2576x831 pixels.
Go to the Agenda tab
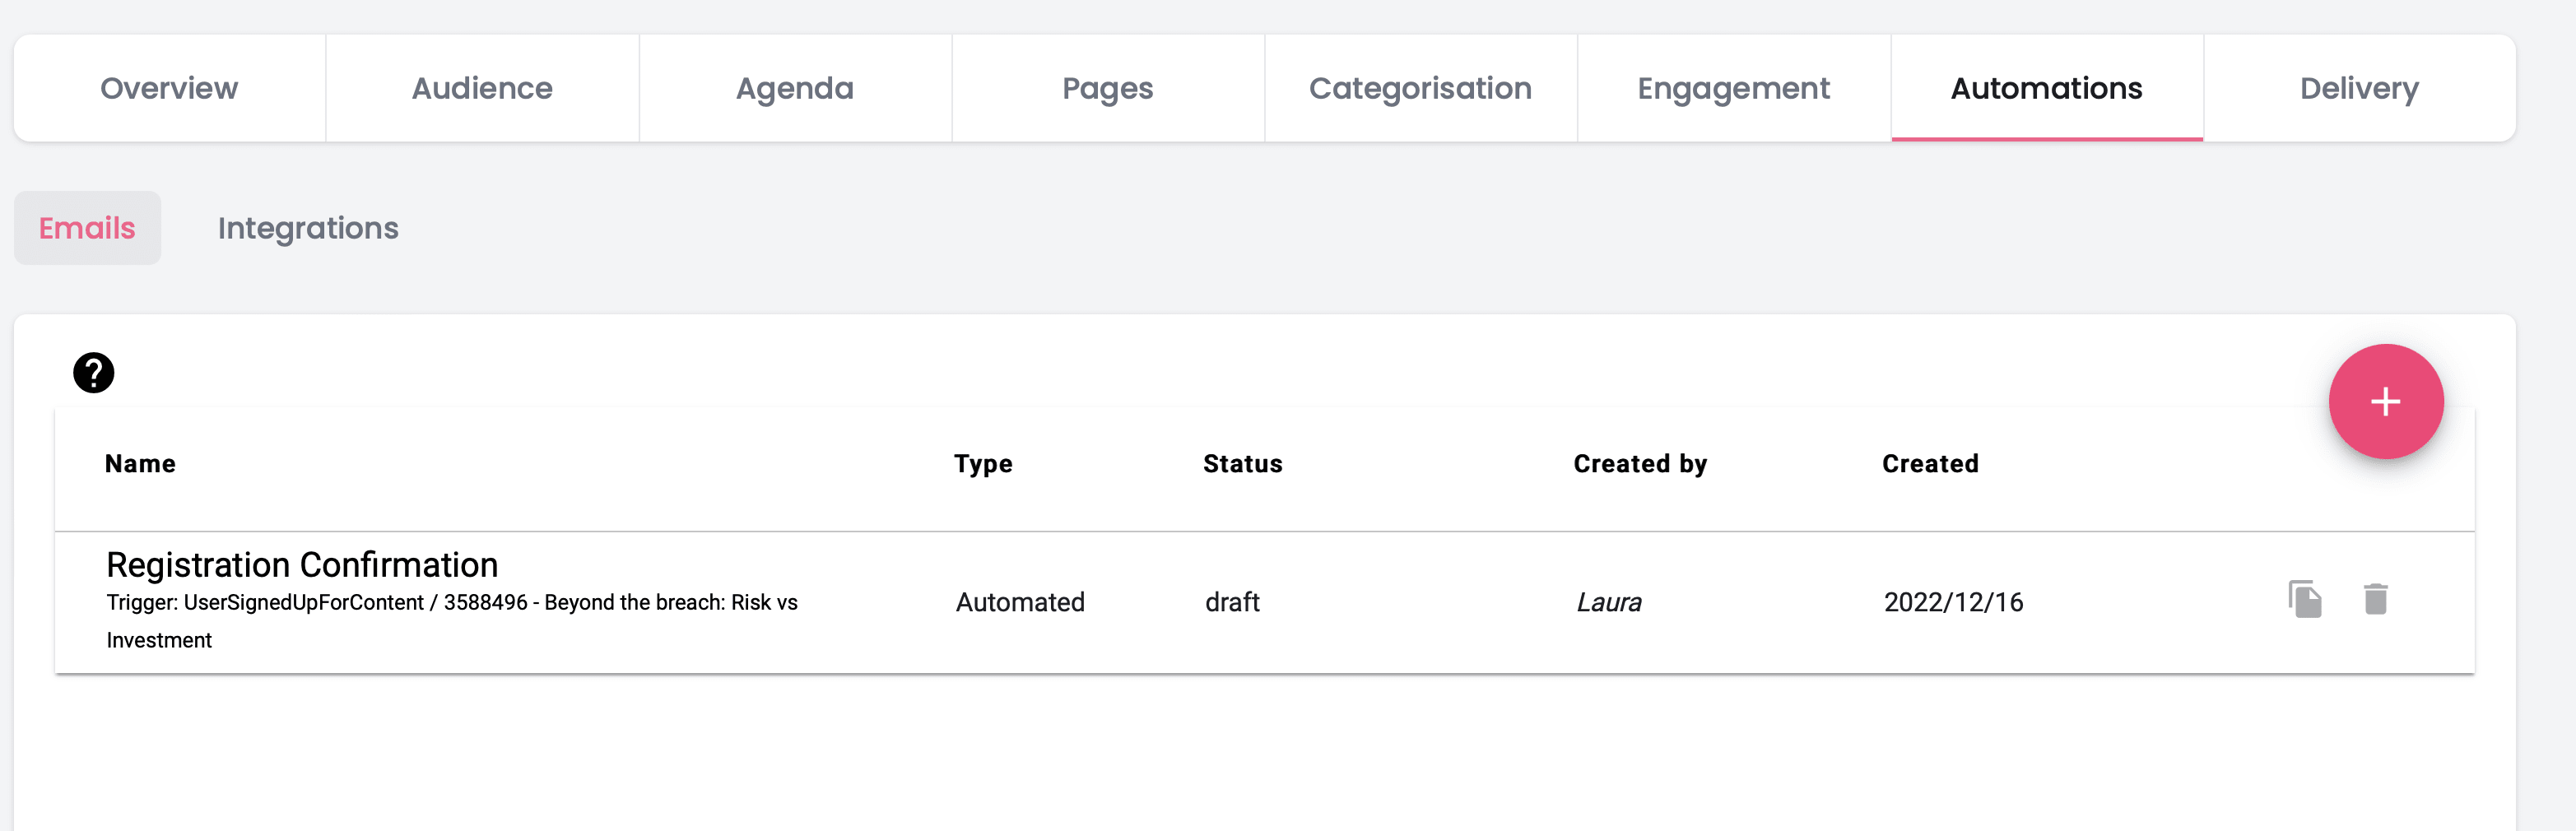point(795,88)
